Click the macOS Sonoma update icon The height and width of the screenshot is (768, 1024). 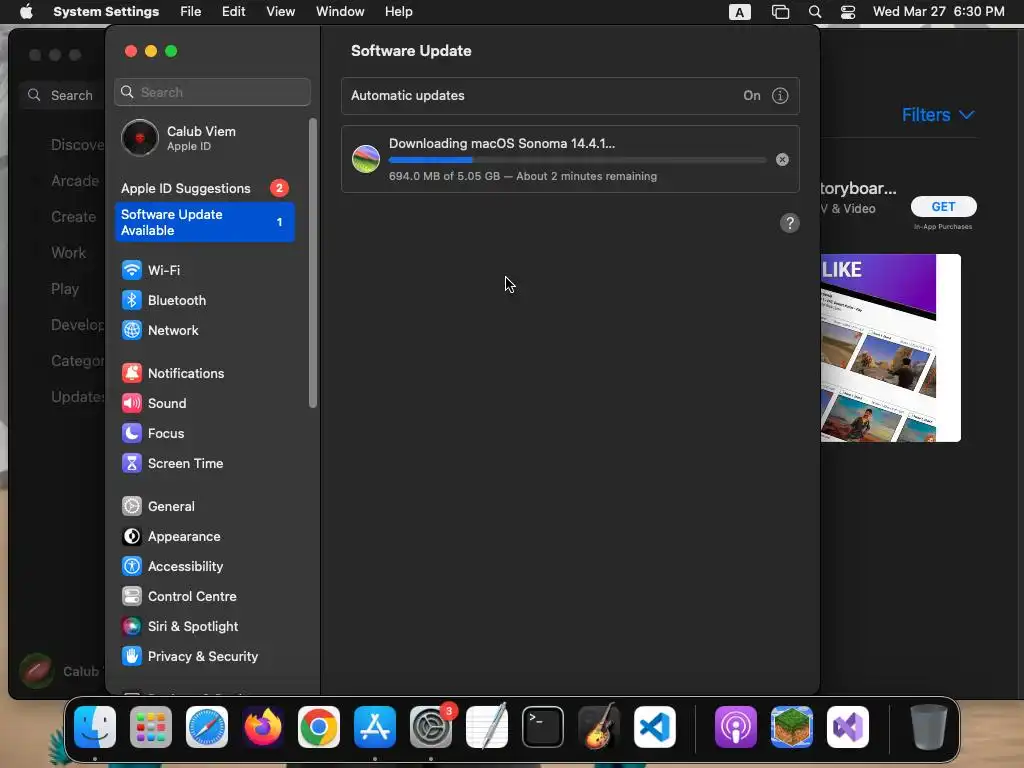point(366,159)
